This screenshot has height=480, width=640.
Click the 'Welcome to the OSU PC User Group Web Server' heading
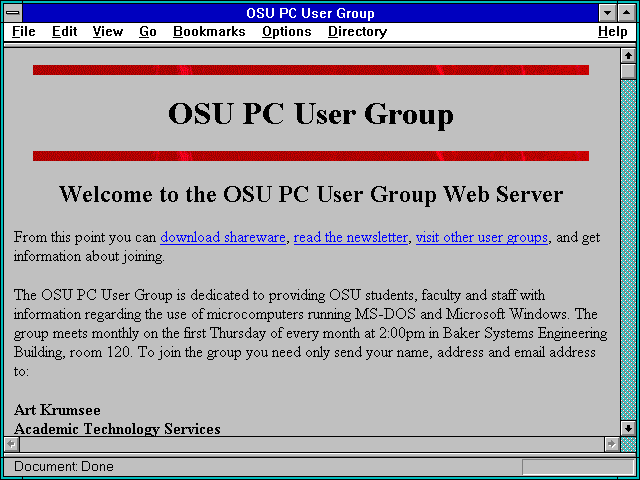click(311, 194)
